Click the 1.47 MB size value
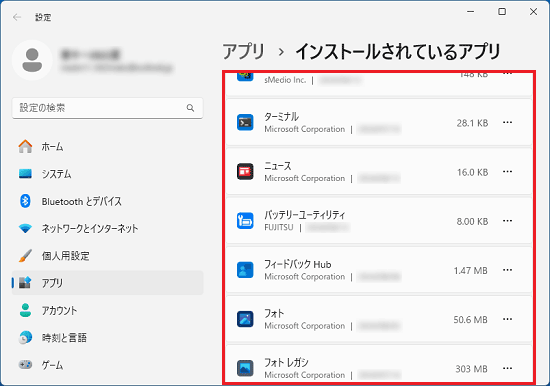This screenshot has width=550, height=386. coord(470,270)
